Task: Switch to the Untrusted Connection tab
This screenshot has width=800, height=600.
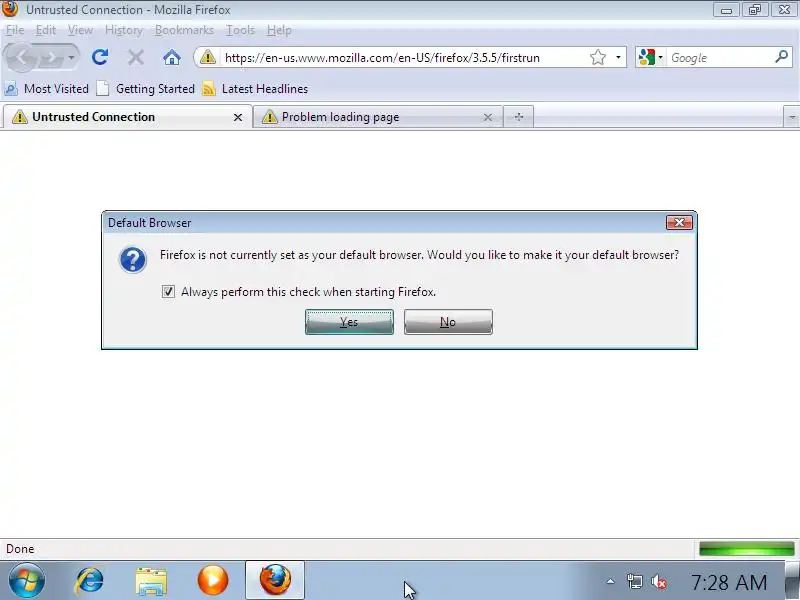Action: pos(127,117)
